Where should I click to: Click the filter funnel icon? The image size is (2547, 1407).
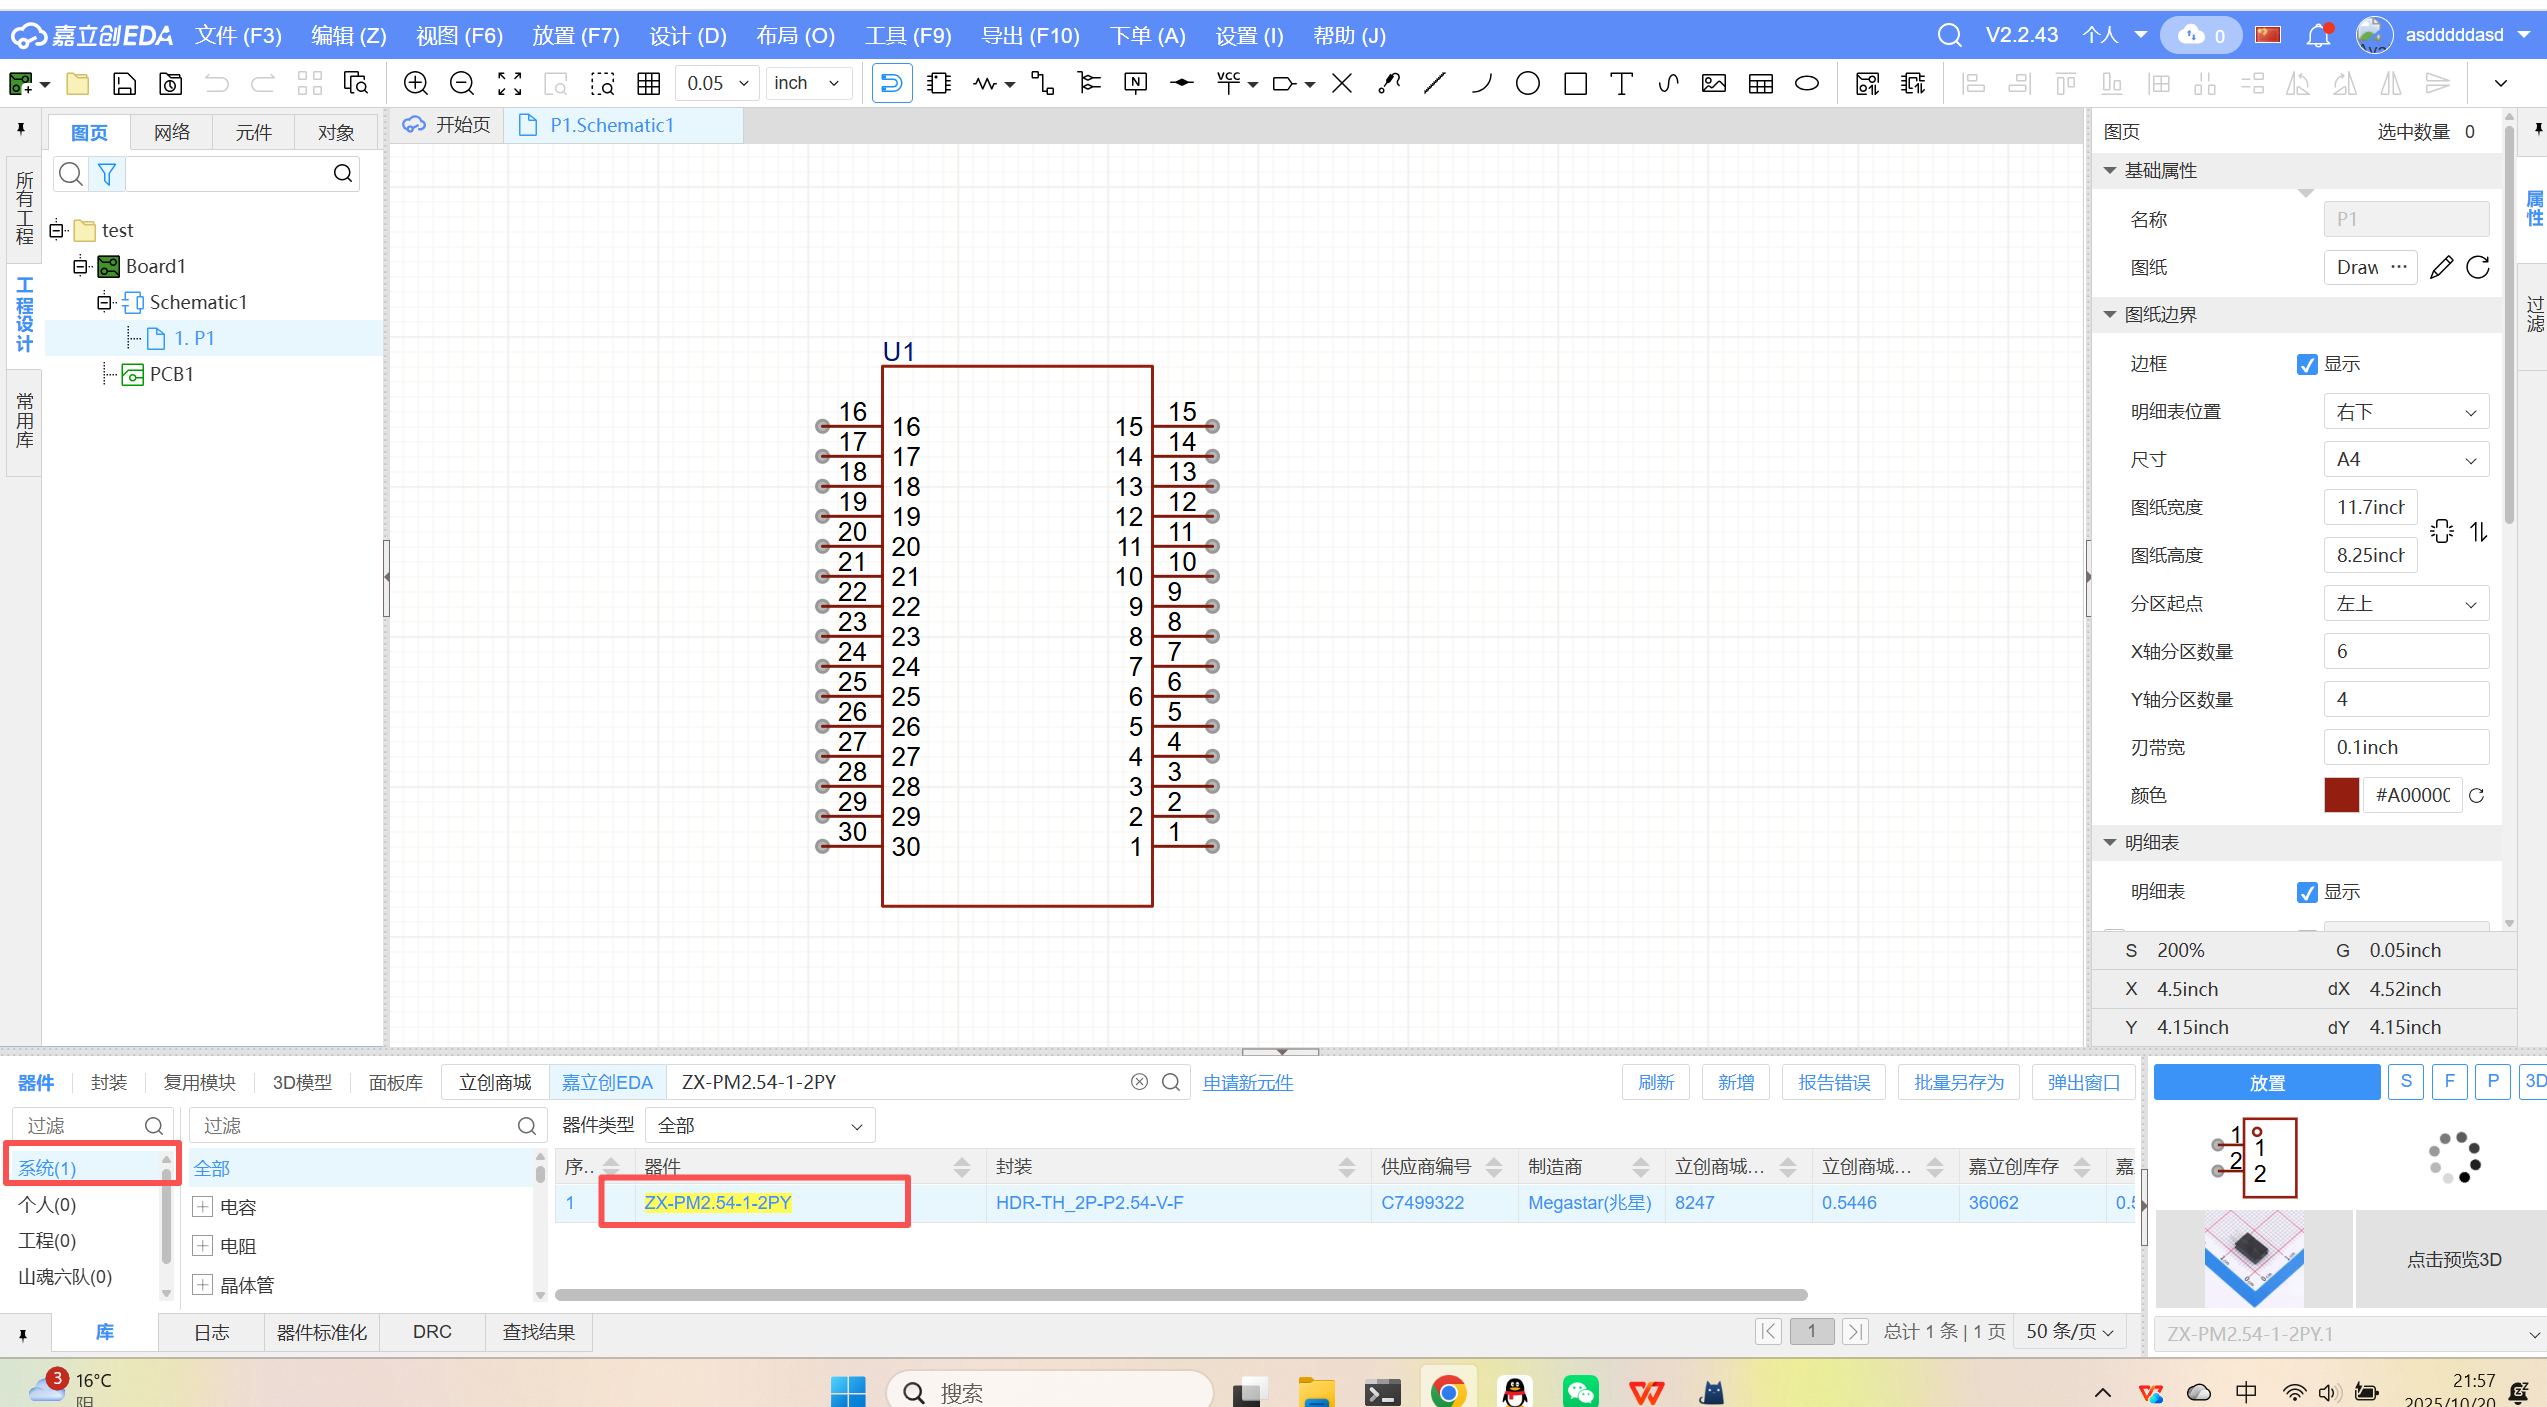[x=107, y=174]
